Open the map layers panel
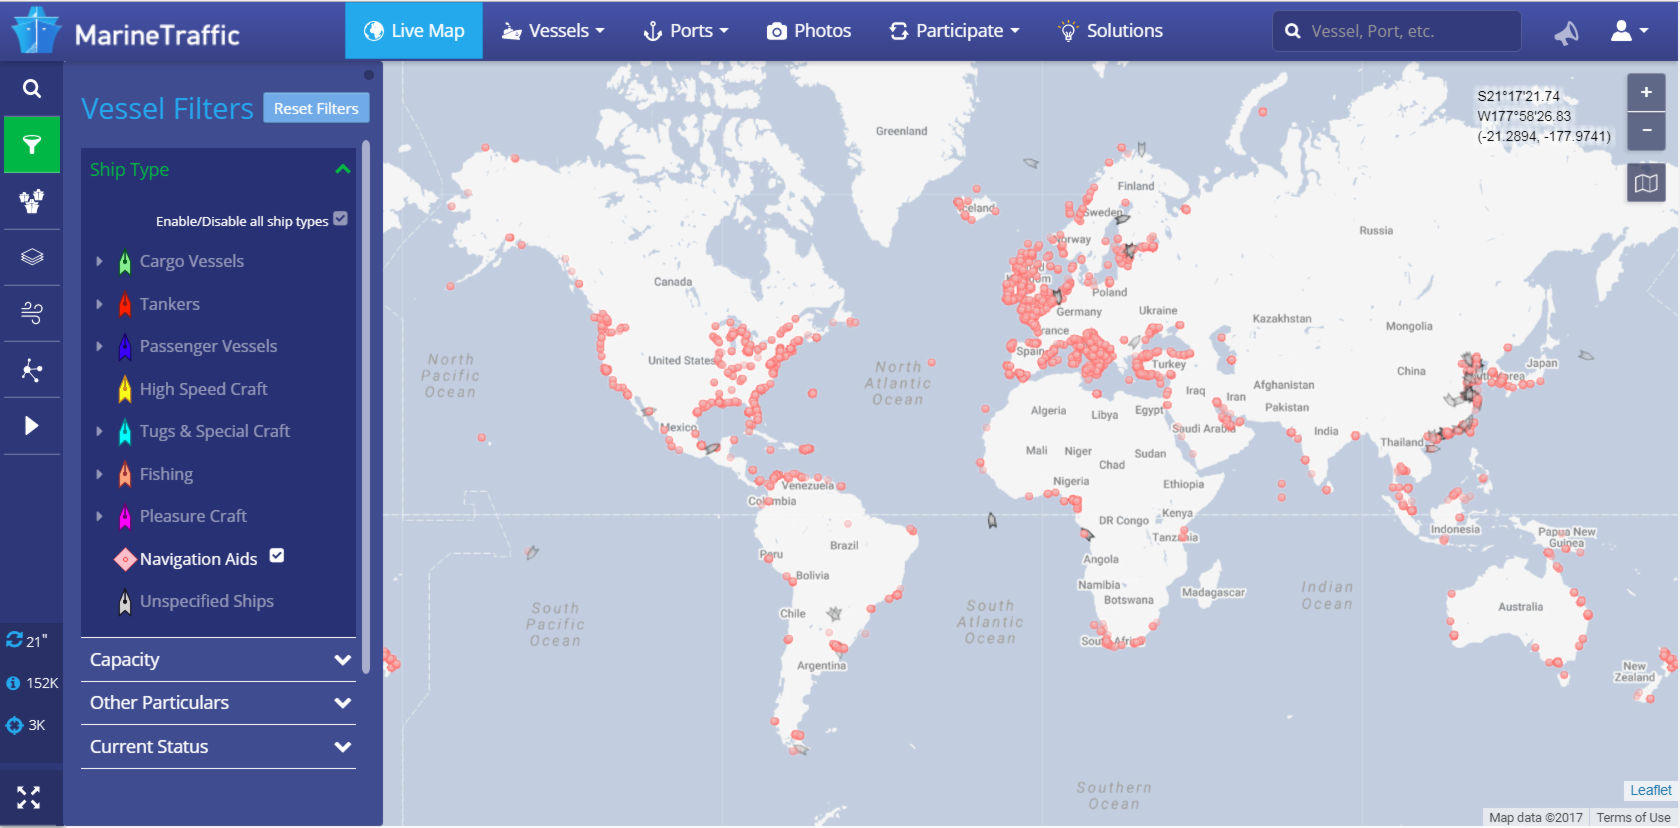This screenshot has width=1680, height=828. pyautogui.click(x=32, y=257)
